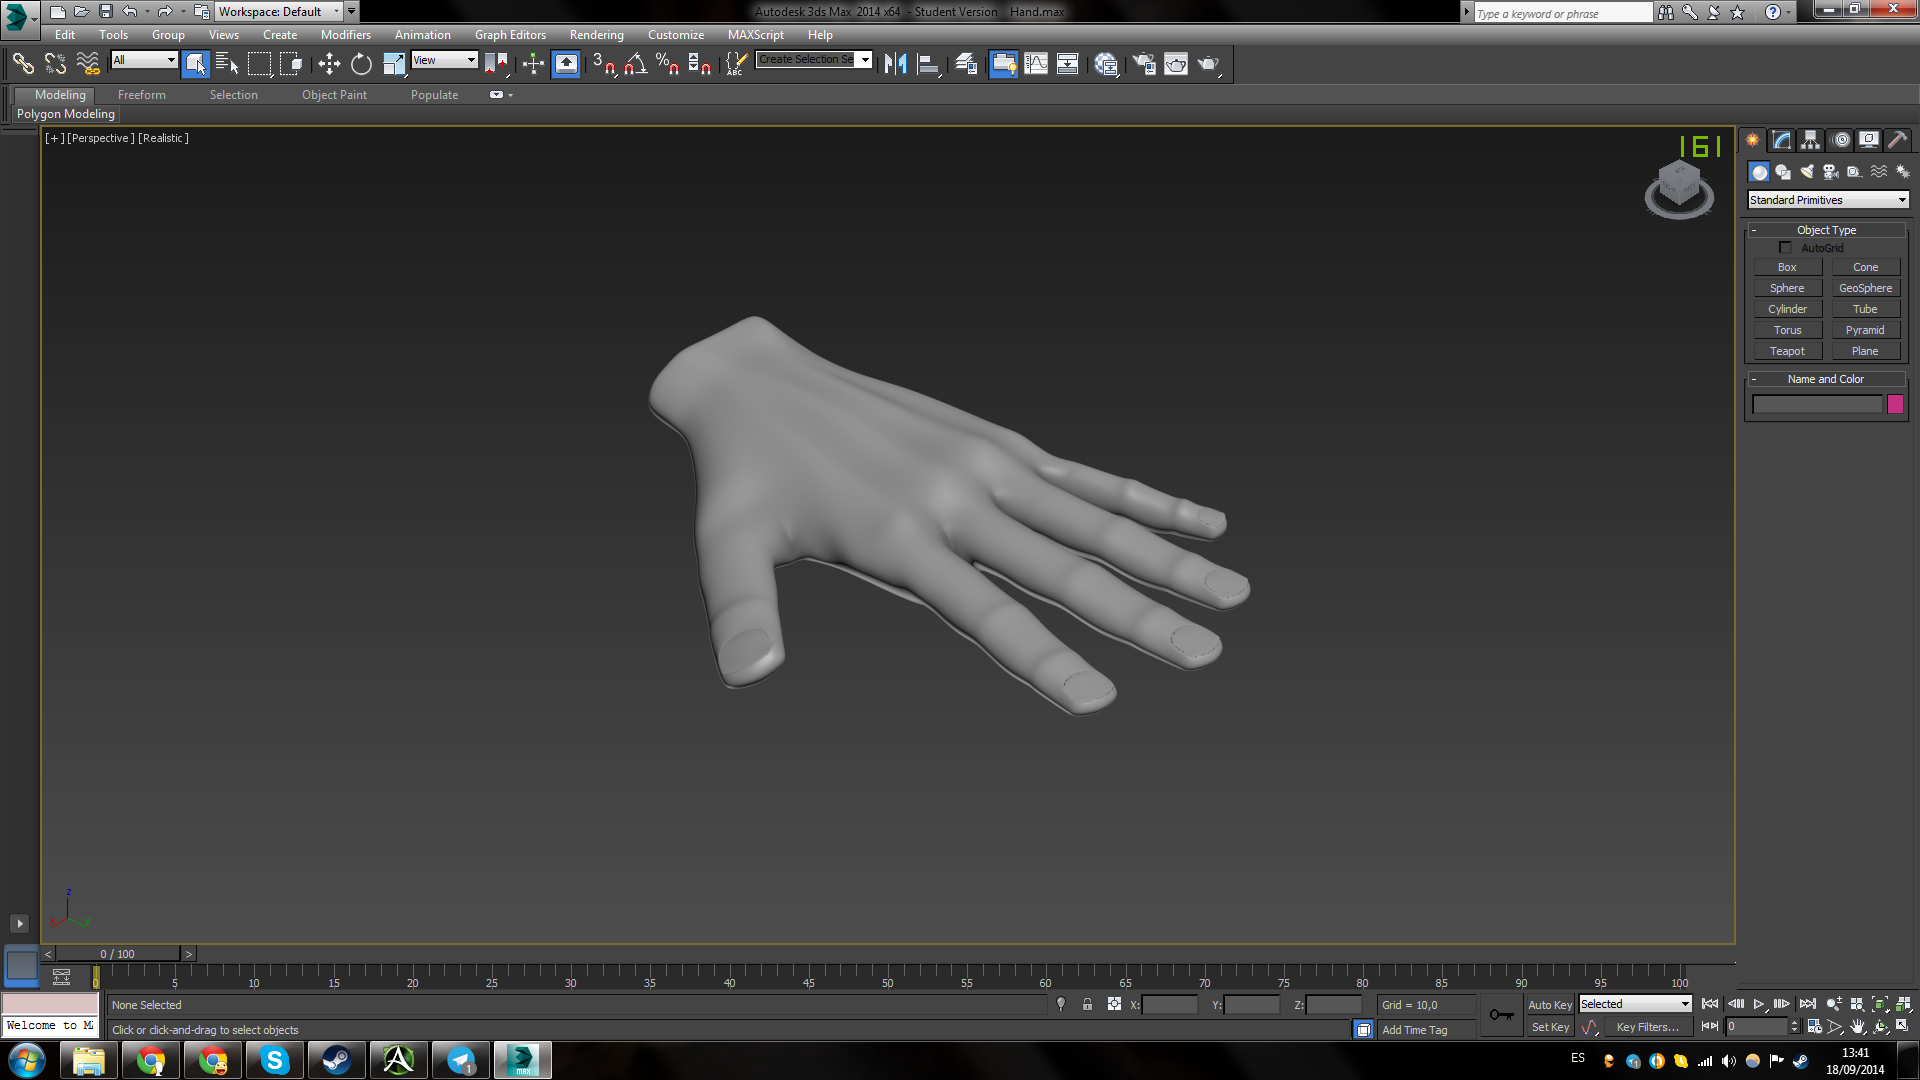Open the Graph Editors menu
The width and height of the screenshot is (1920, 1080).
pyautogui.click(x=510, y=35)
